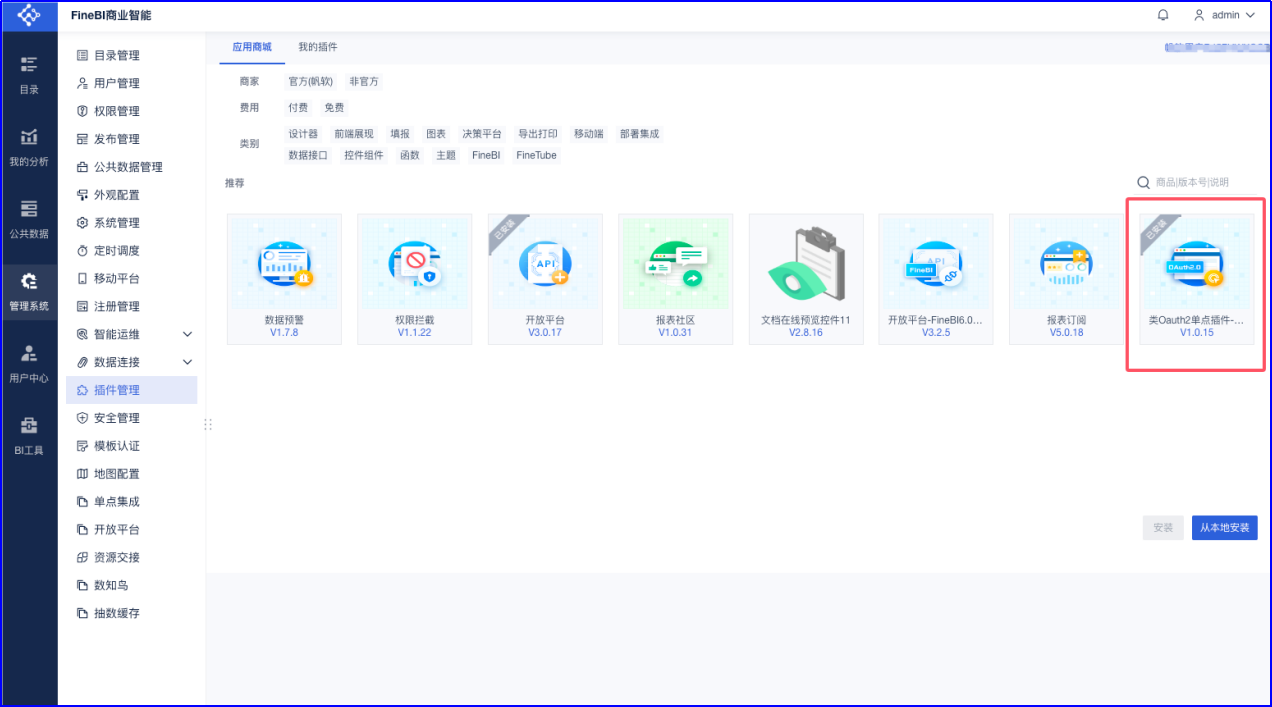Image resolution: width=1272 pixels, height=707 pixels.
Task: Open the 目录 section in left navigation
Action: point(29,75)
